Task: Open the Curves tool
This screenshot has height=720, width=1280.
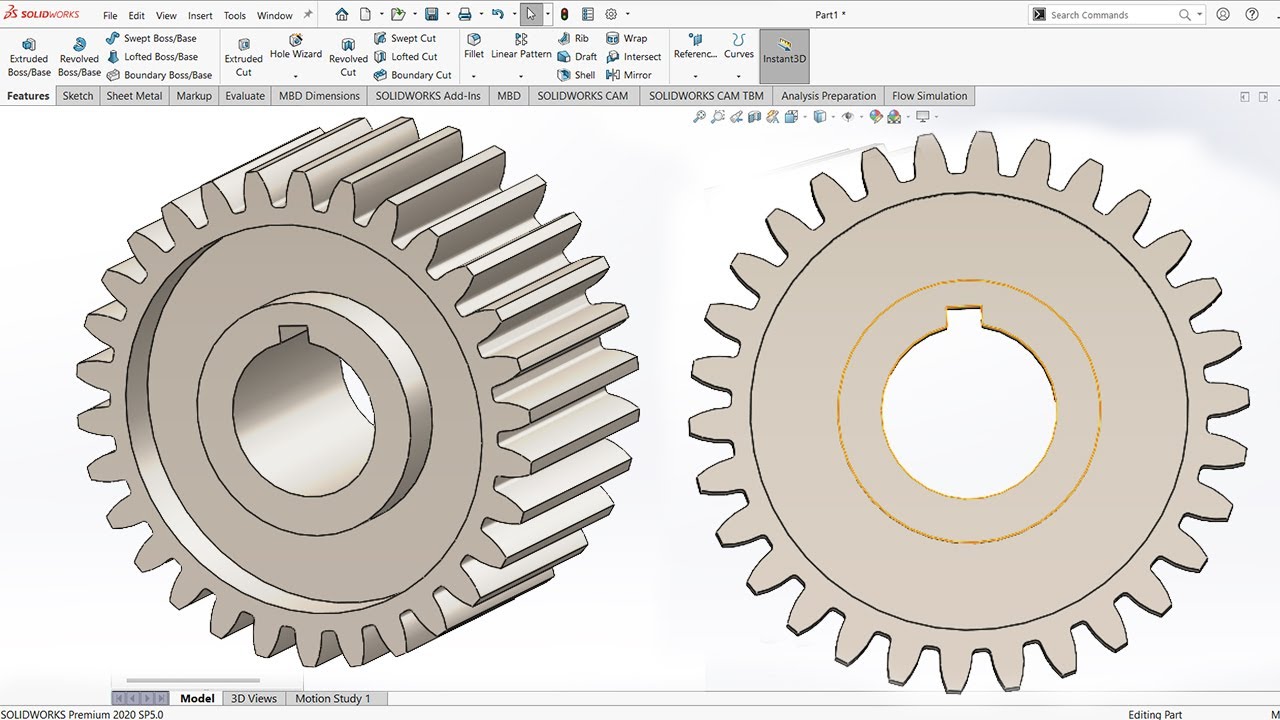Action: click(739, 47)
